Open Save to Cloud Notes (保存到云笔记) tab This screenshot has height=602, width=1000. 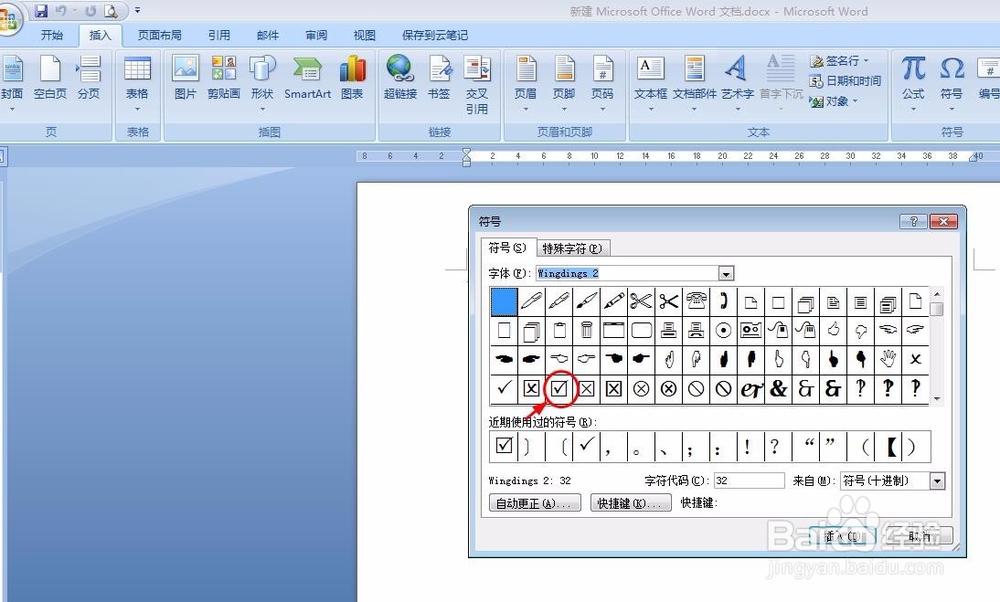435,35
